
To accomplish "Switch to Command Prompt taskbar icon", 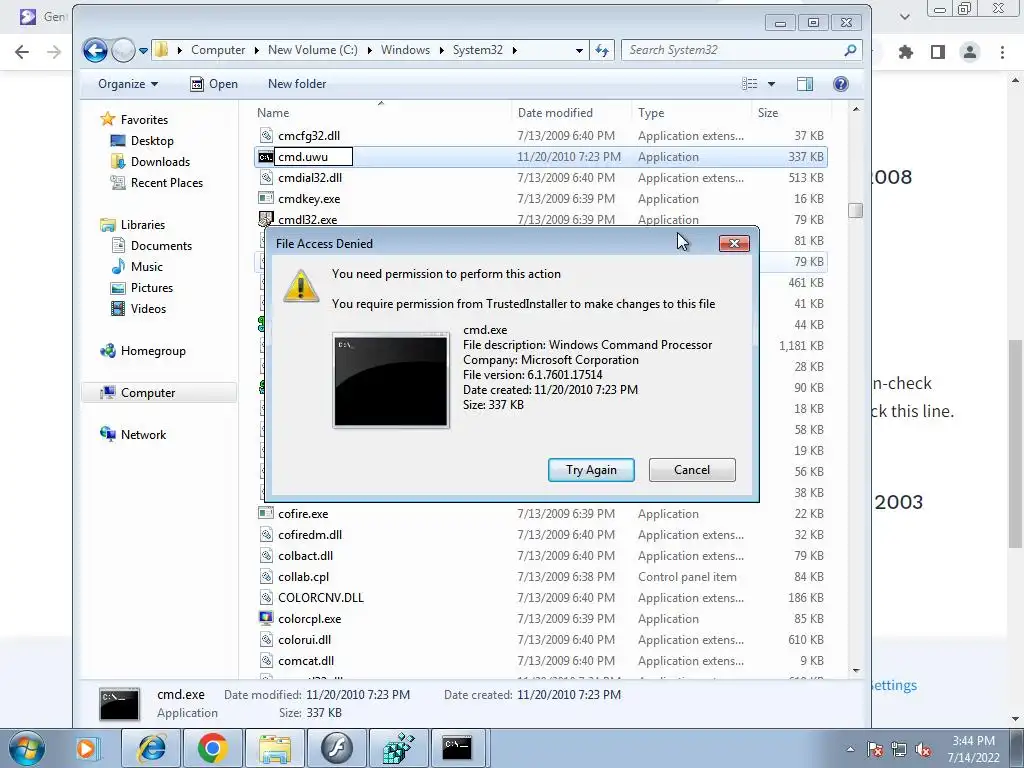I will (x=457, y=748).
